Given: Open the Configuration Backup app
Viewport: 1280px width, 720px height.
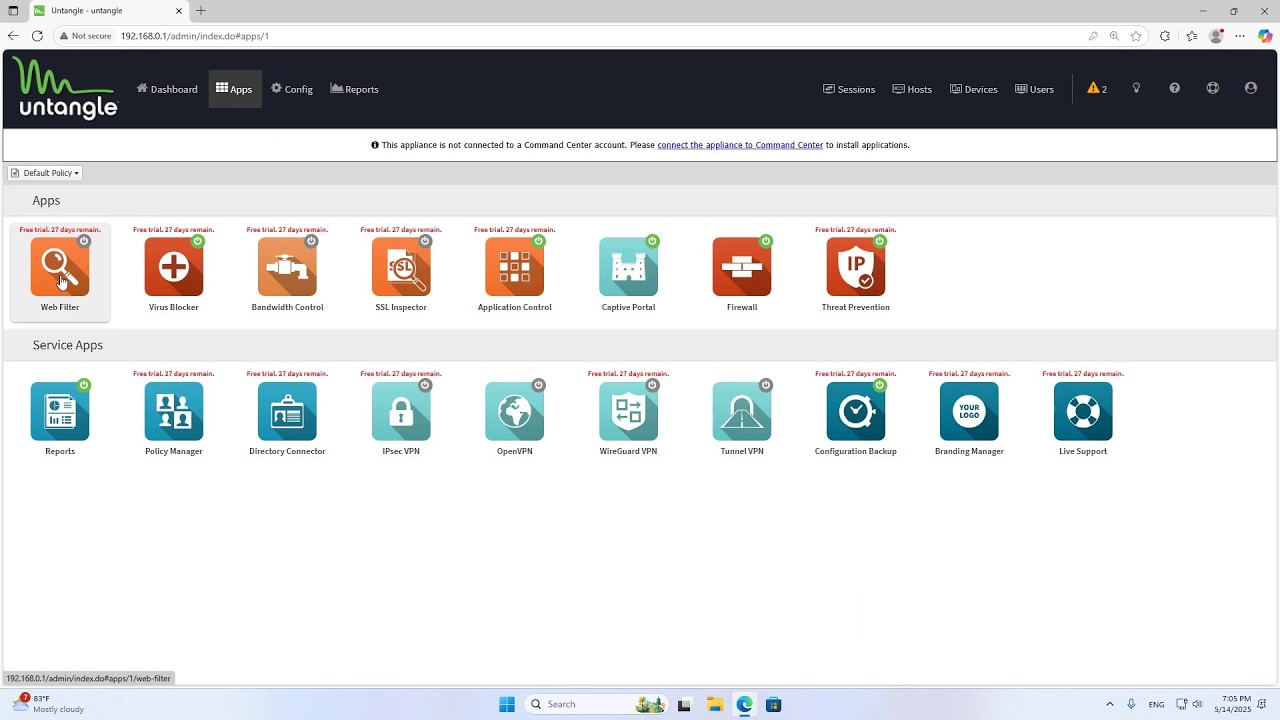Looking at the screenshot, I should point(856,411).
